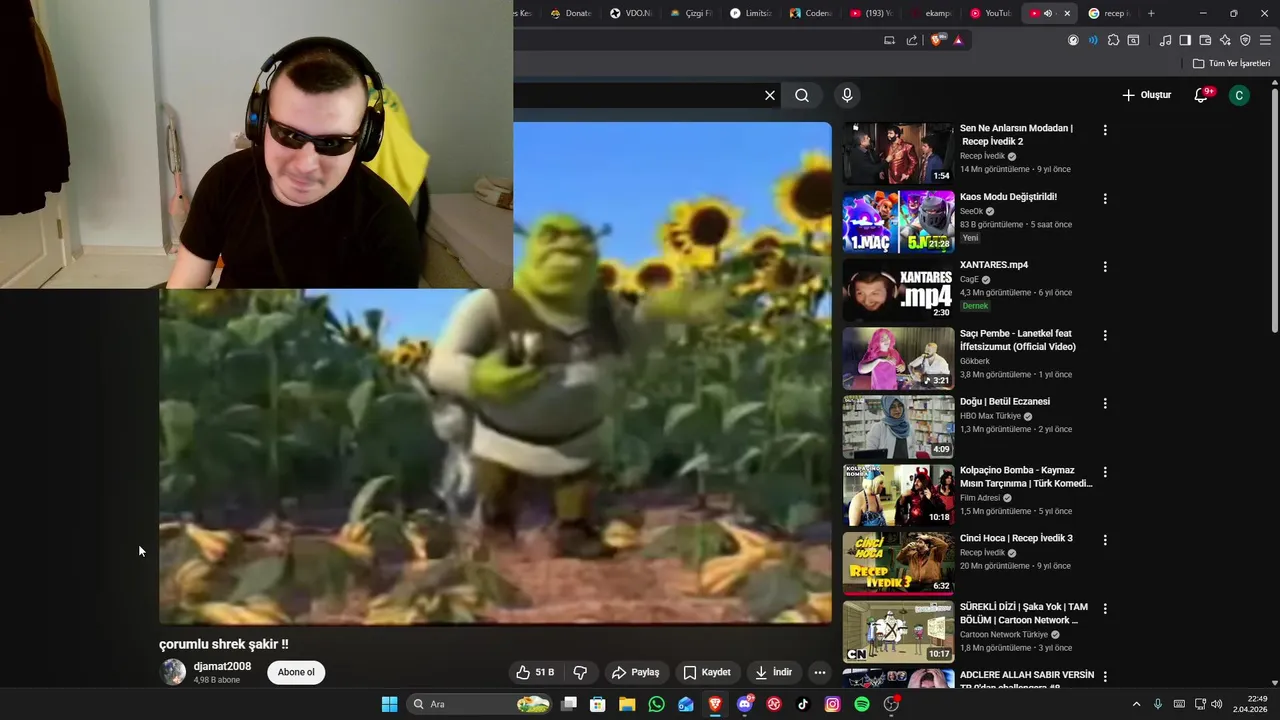Mute the active tab via speaker icon
Screen dimensions: 1280x720
pos(1048,13)
